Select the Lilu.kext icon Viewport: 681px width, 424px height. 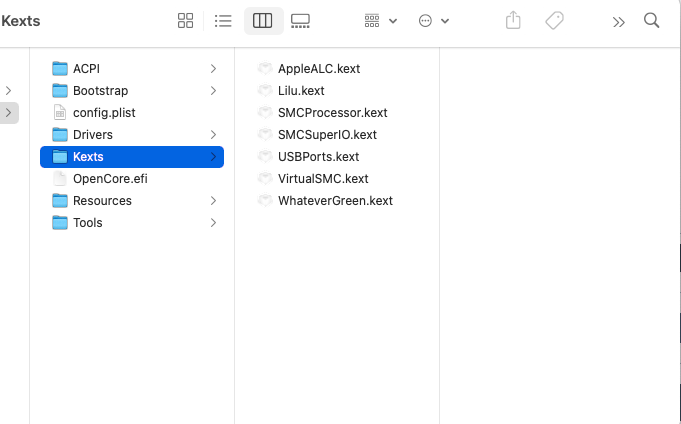266,91
